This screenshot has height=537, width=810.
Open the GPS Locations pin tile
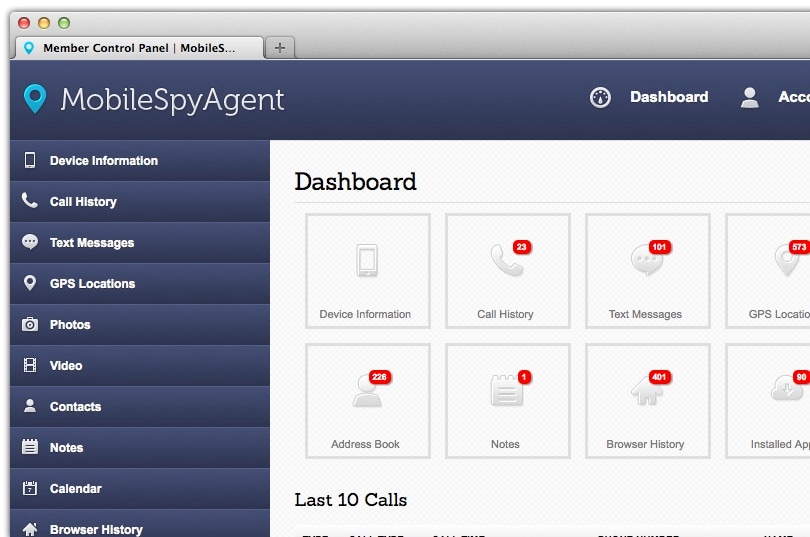coord(768,271)
